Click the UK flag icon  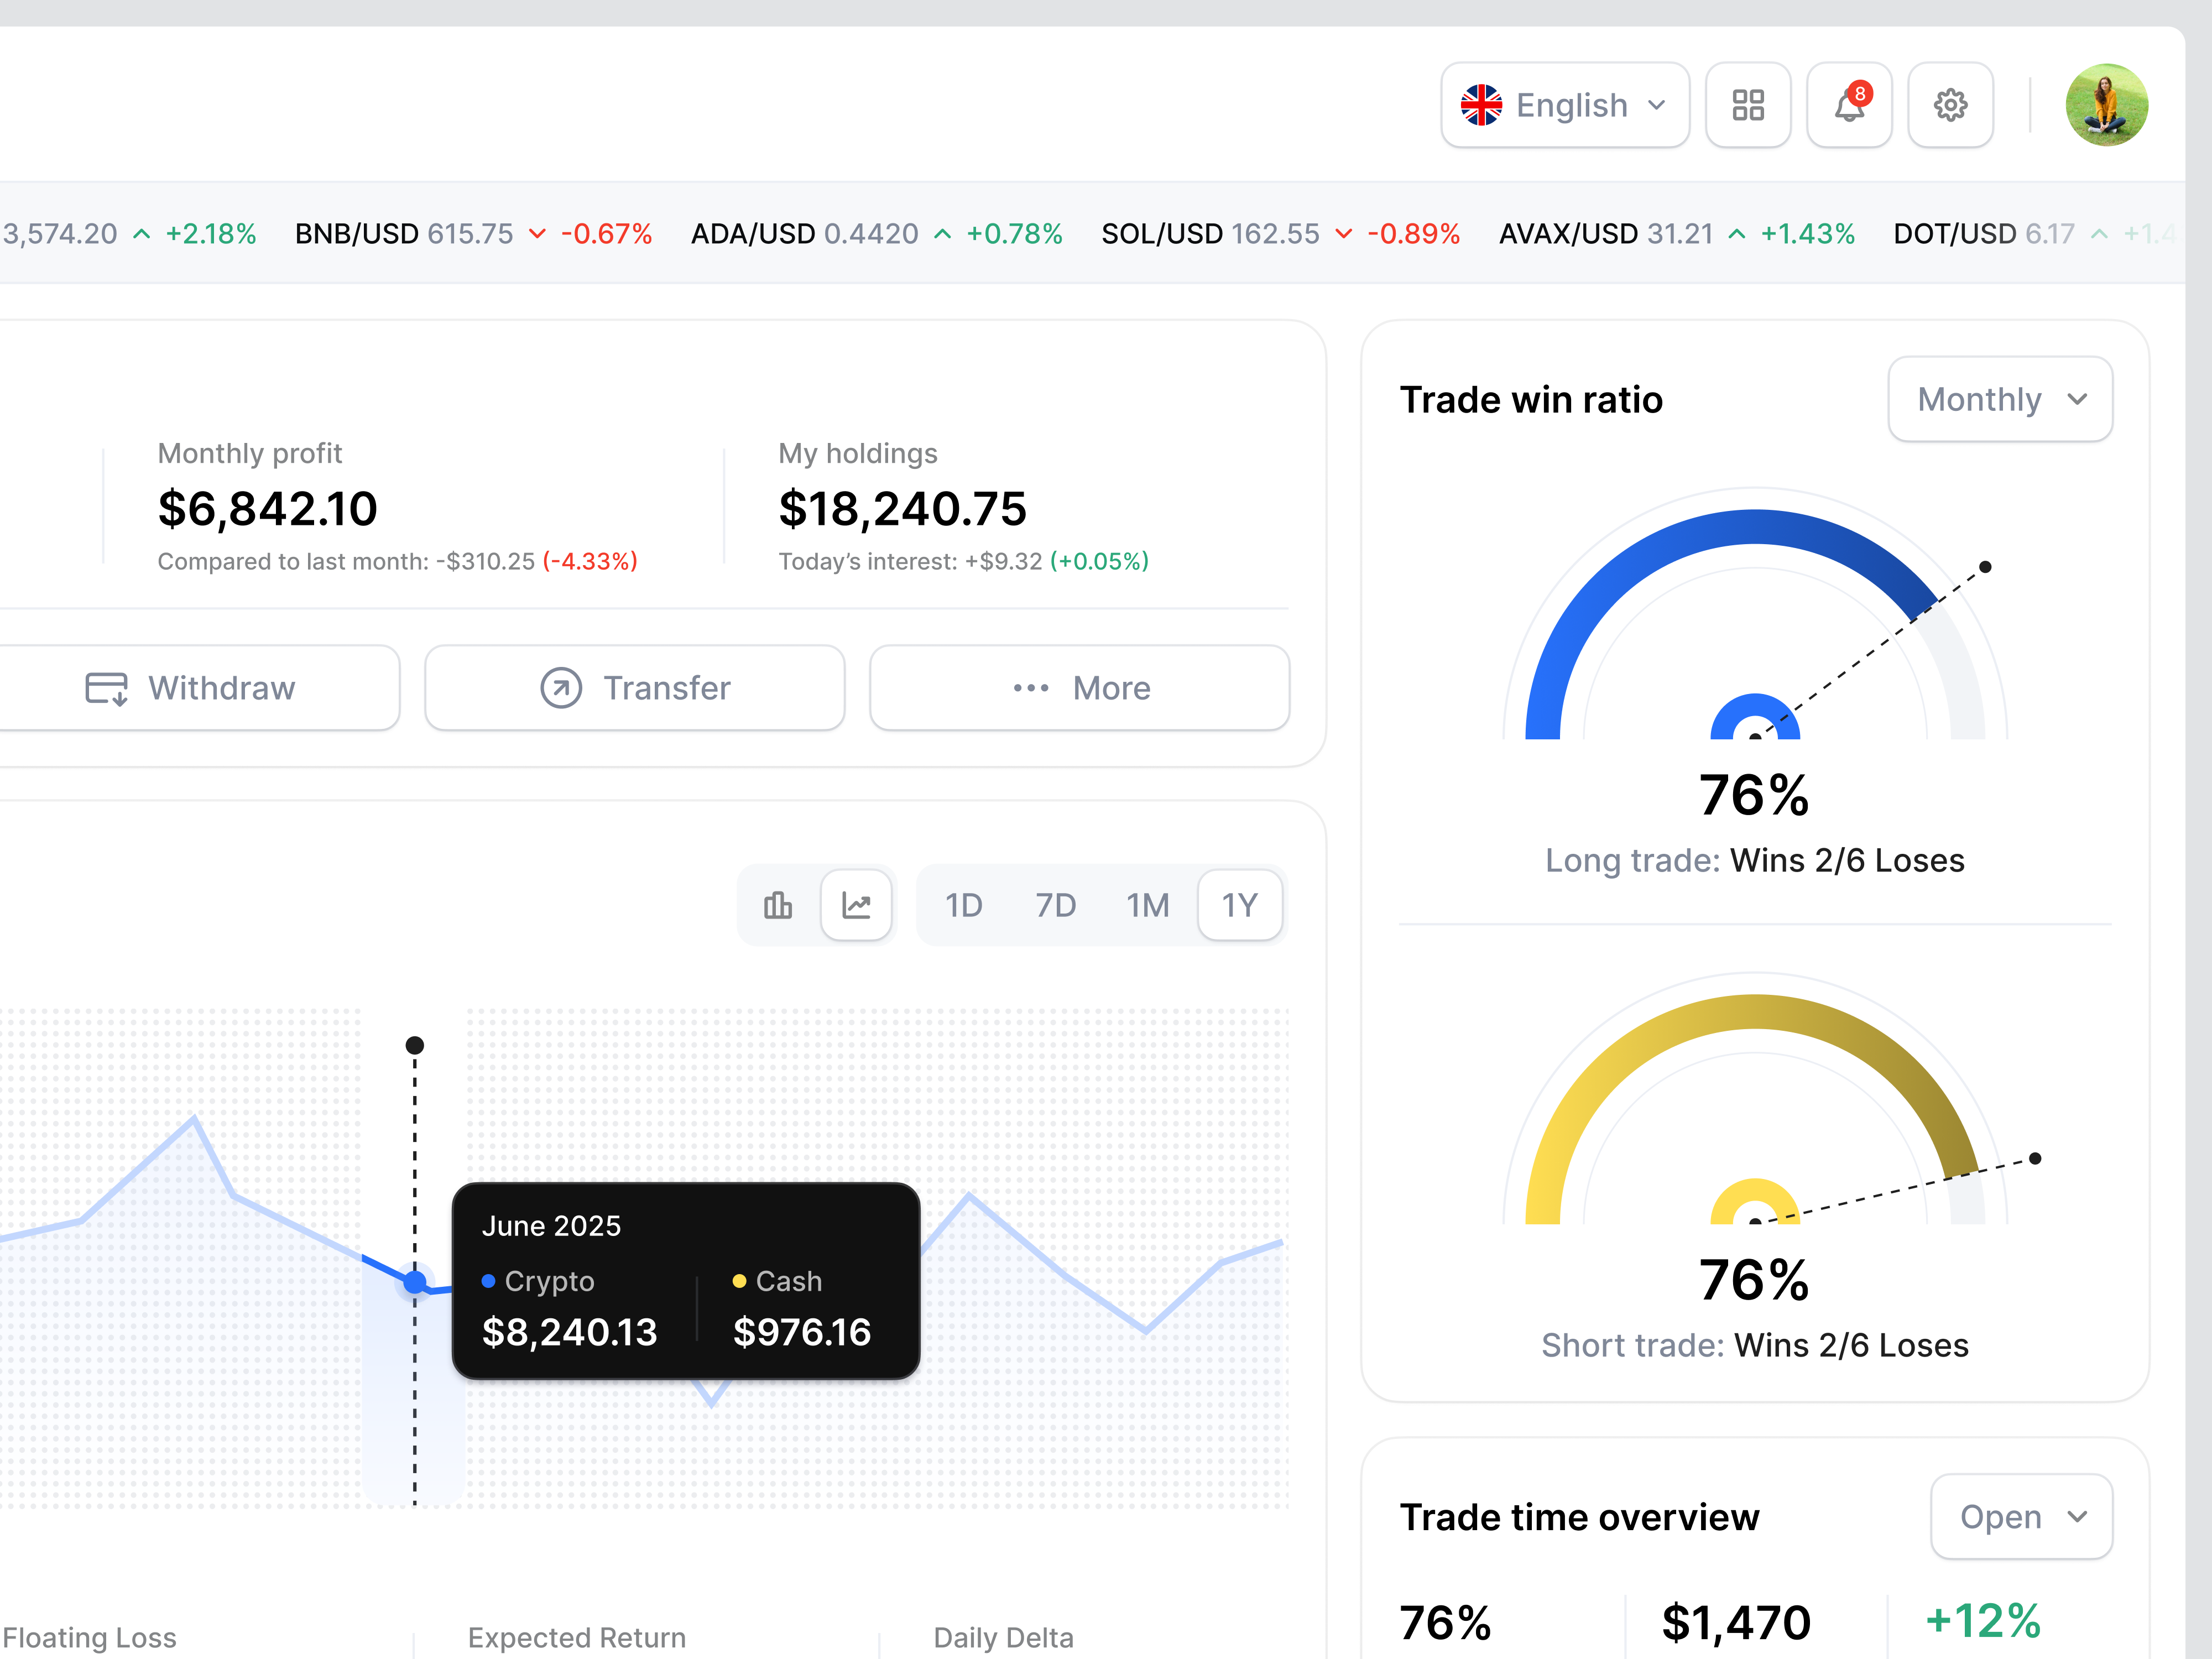(1481, 105)
